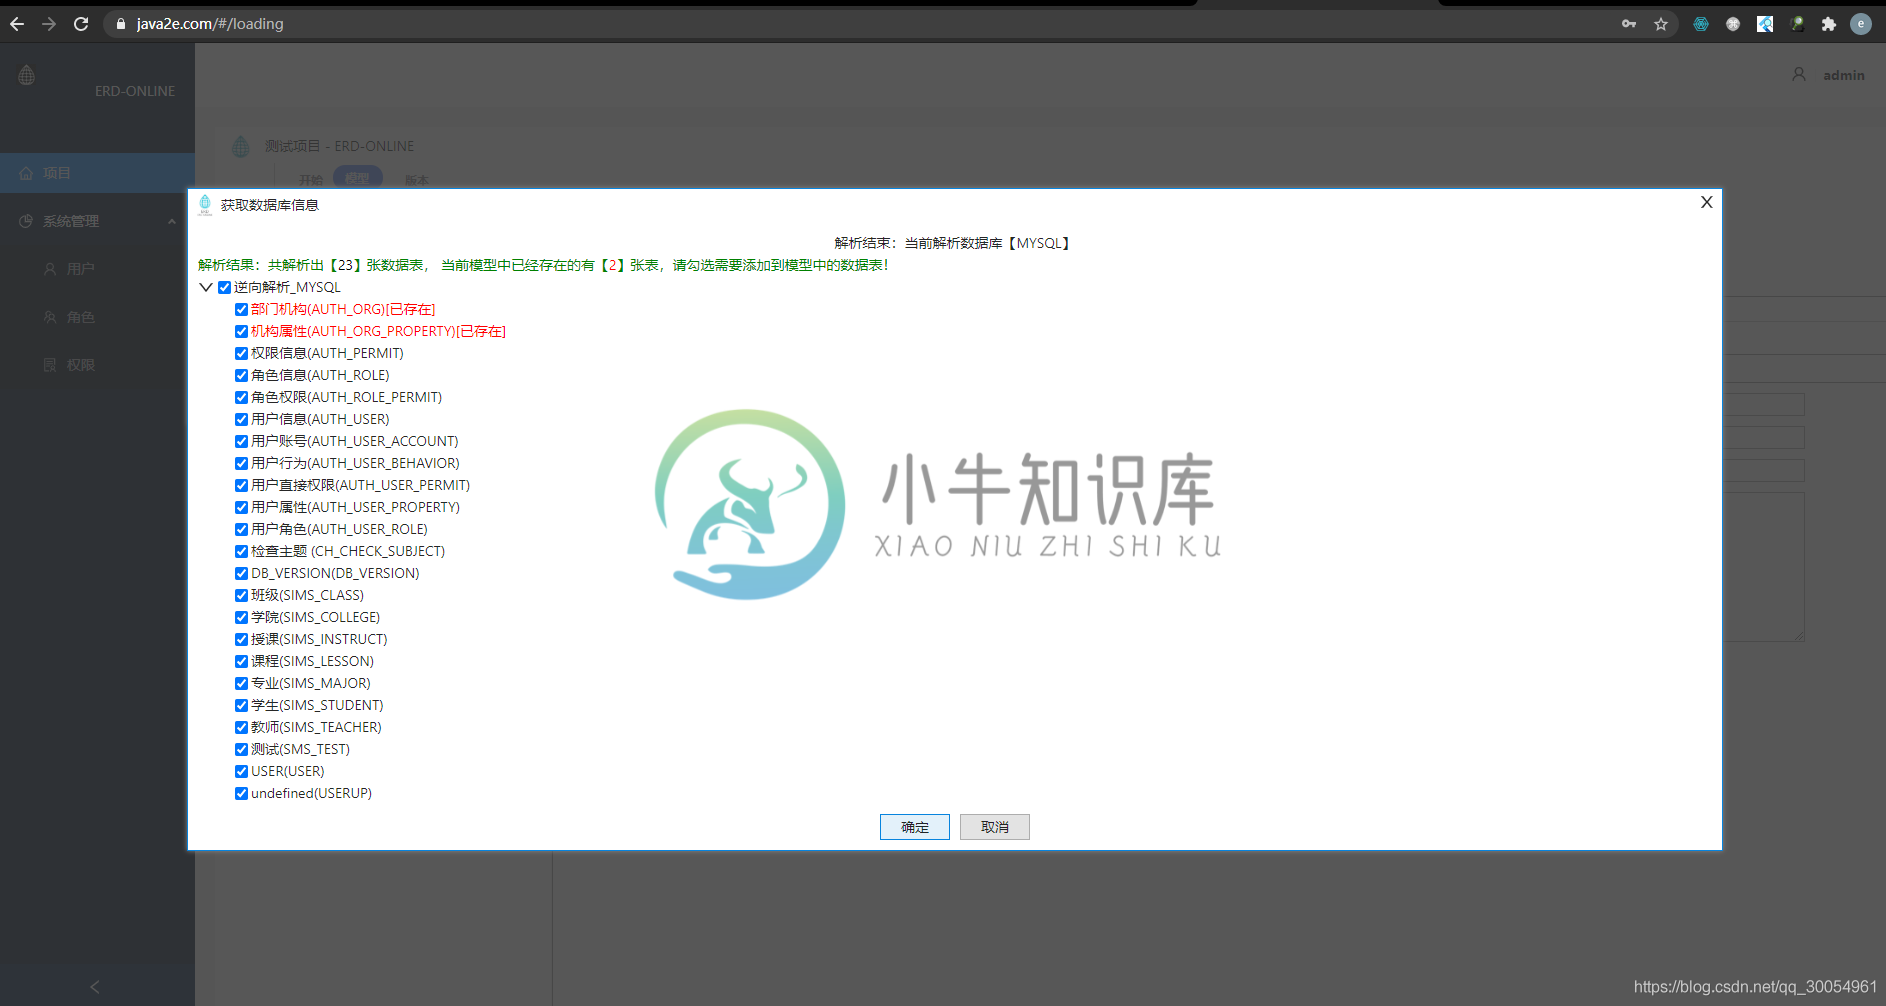This screenshot has height=1006, width=1886.
Task: Toggle 用户属性(AUTH_USER_PROPERTY) checkbox
Action: click(x=241, y=507)
